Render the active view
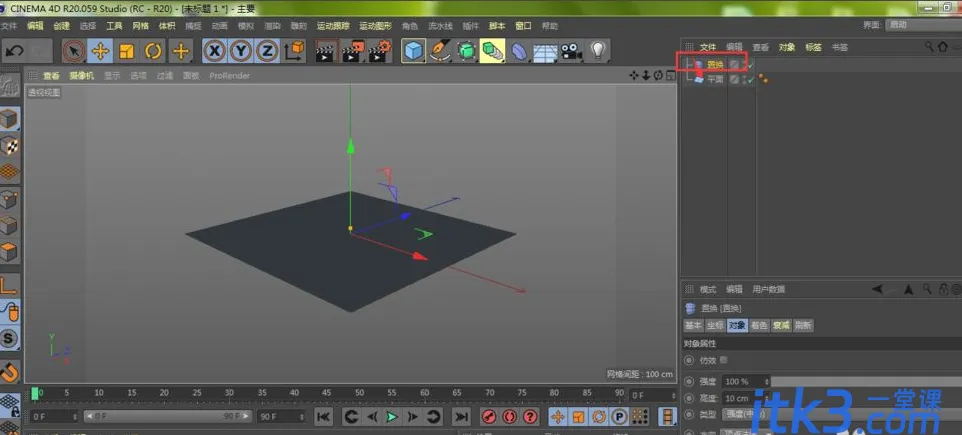962x435 pixels. (325, 52)
